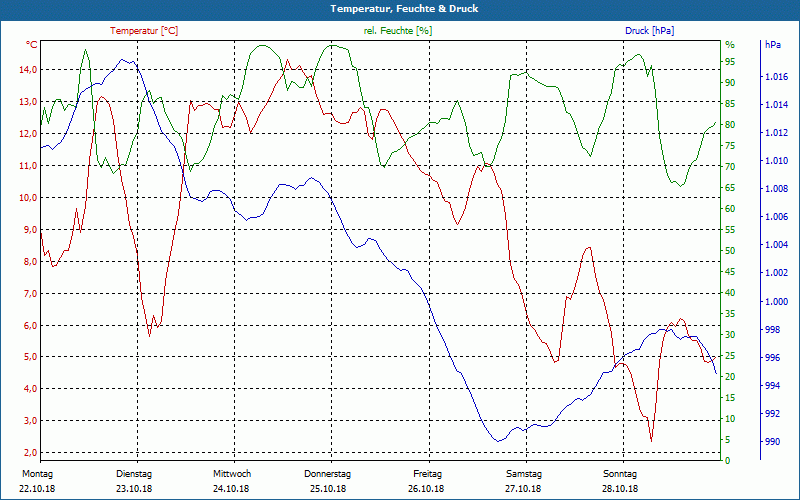The width and height of the screenshot is (800, 500).
Task: Click the '1.008' pressure axis value
Action: tap(777, 189)
